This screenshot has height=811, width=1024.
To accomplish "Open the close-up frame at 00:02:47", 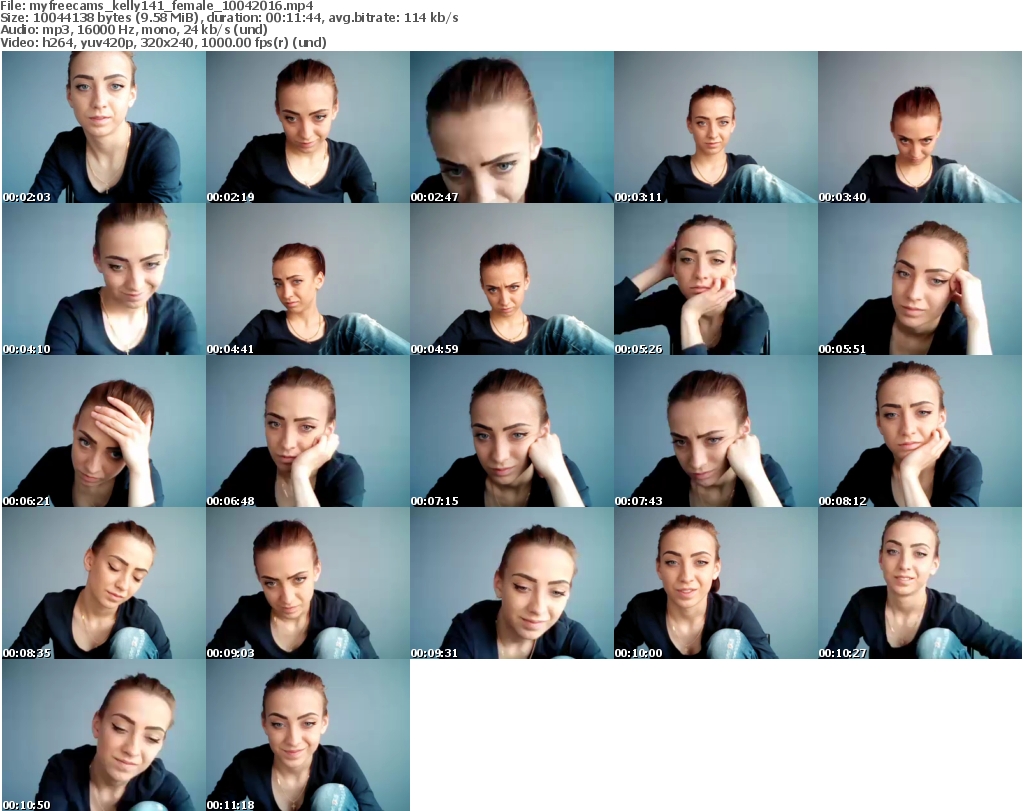I will (511, 127).
